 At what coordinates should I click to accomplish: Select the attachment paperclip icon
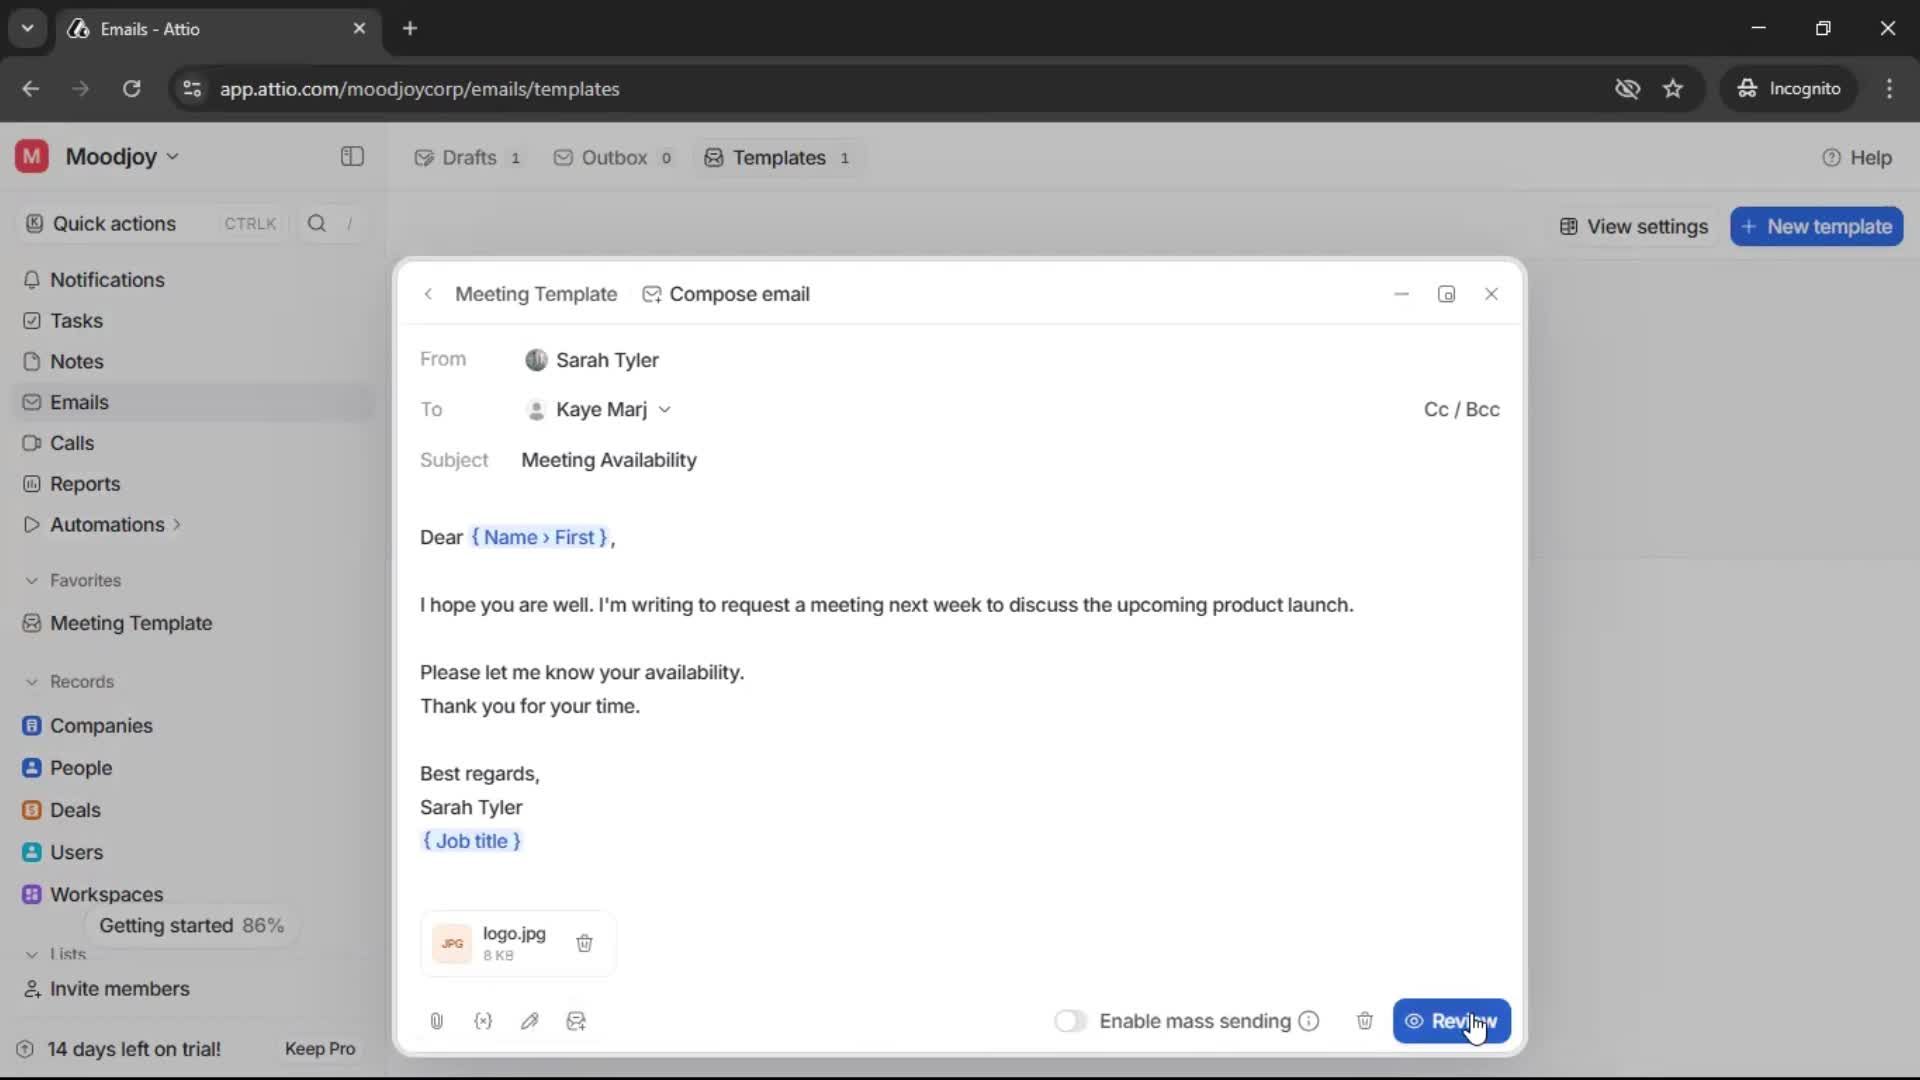coord(436,1021)
